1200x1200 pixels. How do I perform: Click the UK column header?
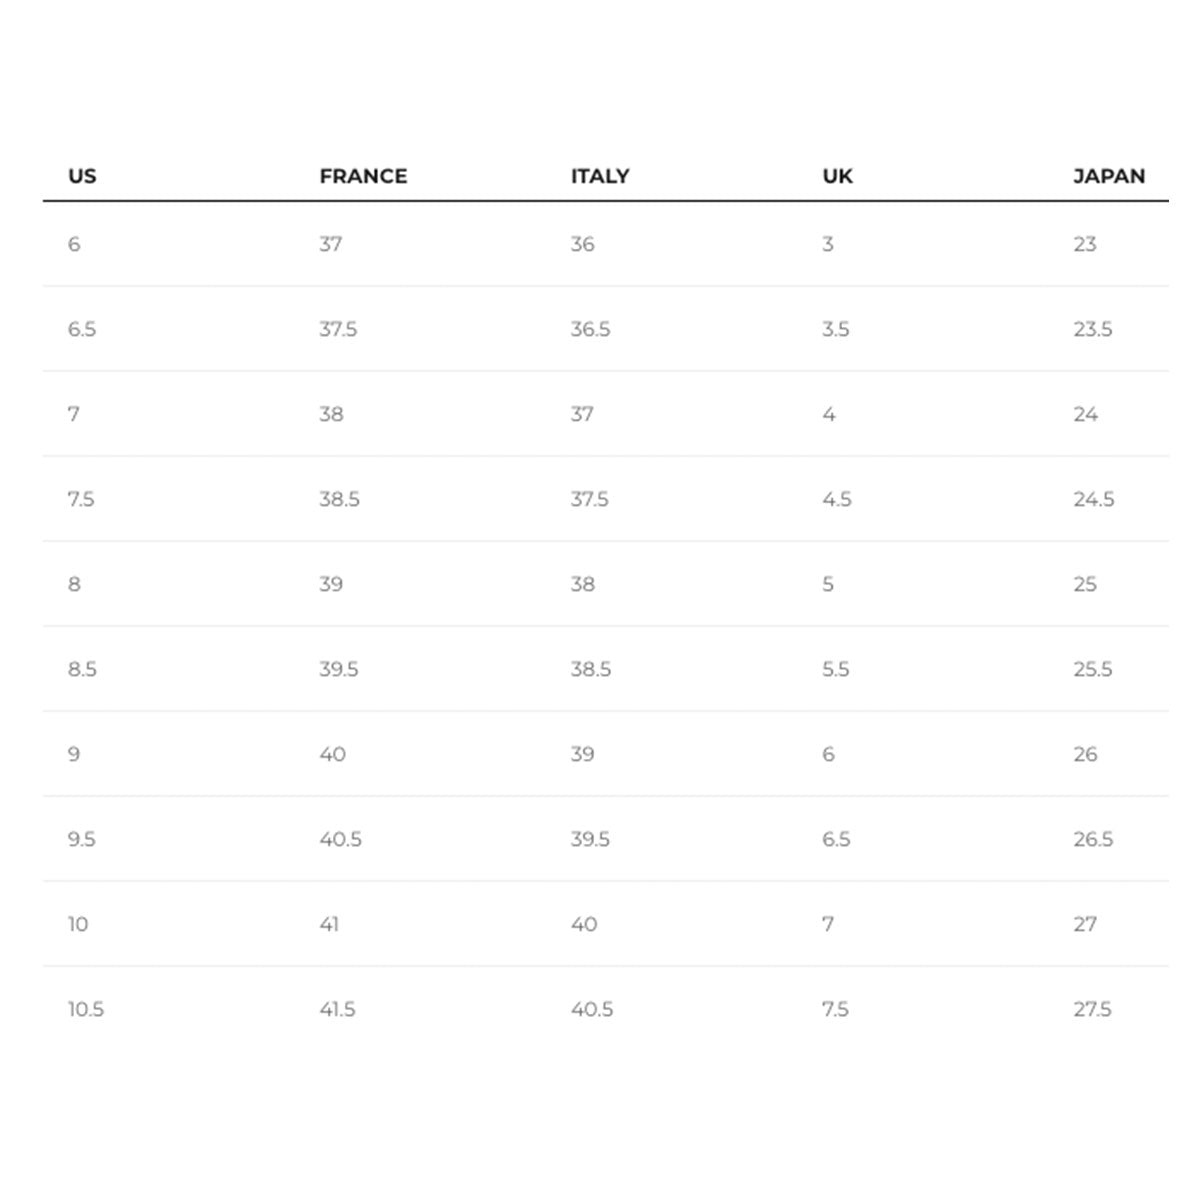tap(837, 176)
